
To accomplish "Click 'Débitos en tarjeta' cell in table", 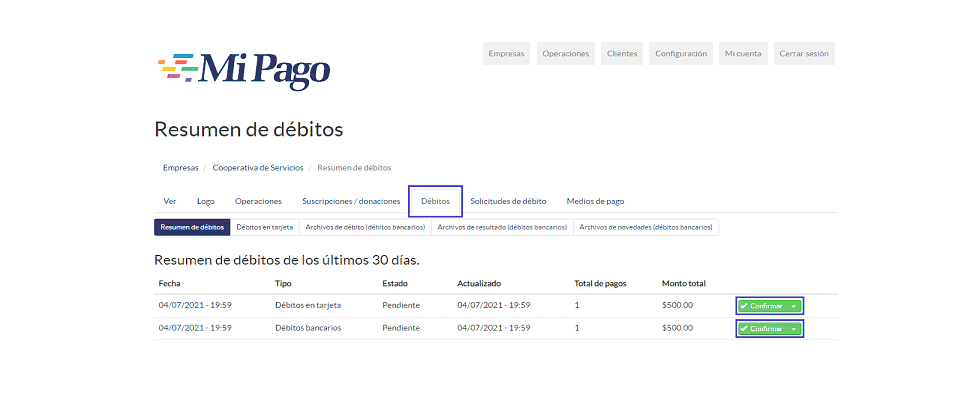I will click(308, 305).
